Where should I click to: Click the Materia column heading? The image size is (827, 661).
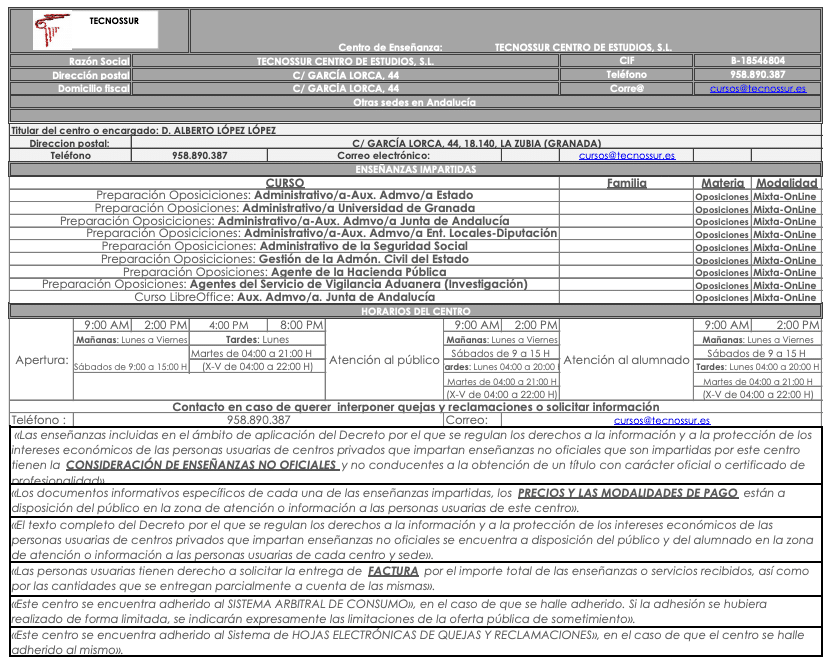point(722,183)
